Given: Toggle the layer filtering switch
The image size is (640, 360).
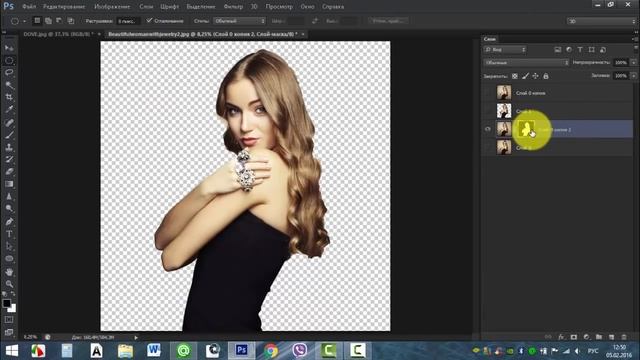Looking at the screenshot, I should click(x=636, y=49).
